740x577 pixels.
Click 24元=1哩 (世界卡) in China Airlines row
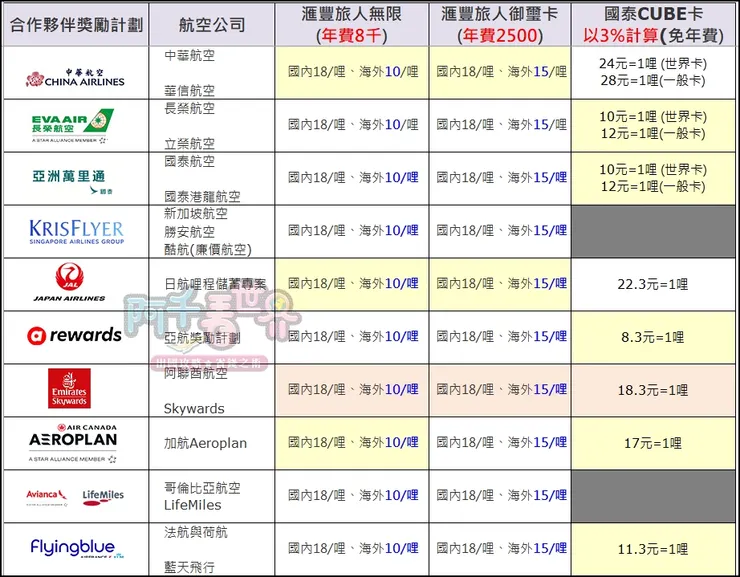pos(653,64)
